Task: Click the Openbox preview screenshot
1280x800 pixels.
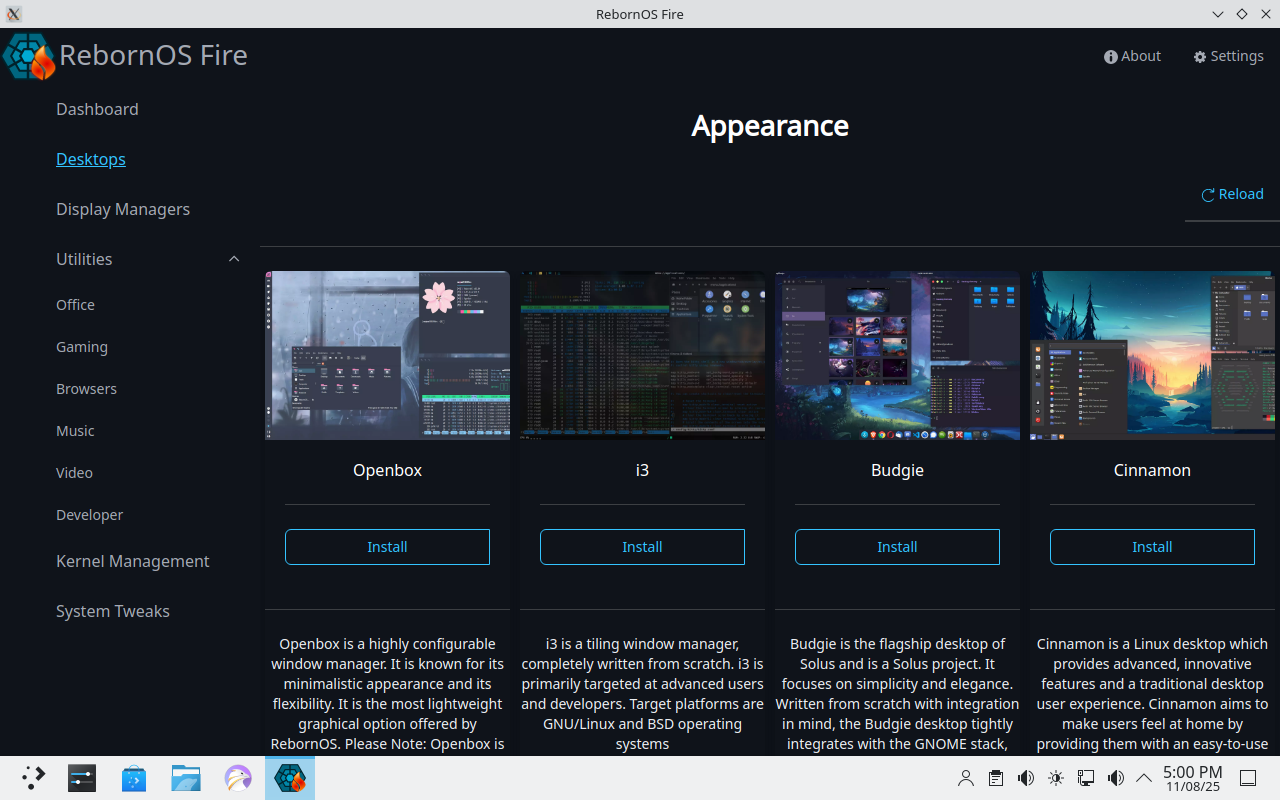Action: (387, 355)
